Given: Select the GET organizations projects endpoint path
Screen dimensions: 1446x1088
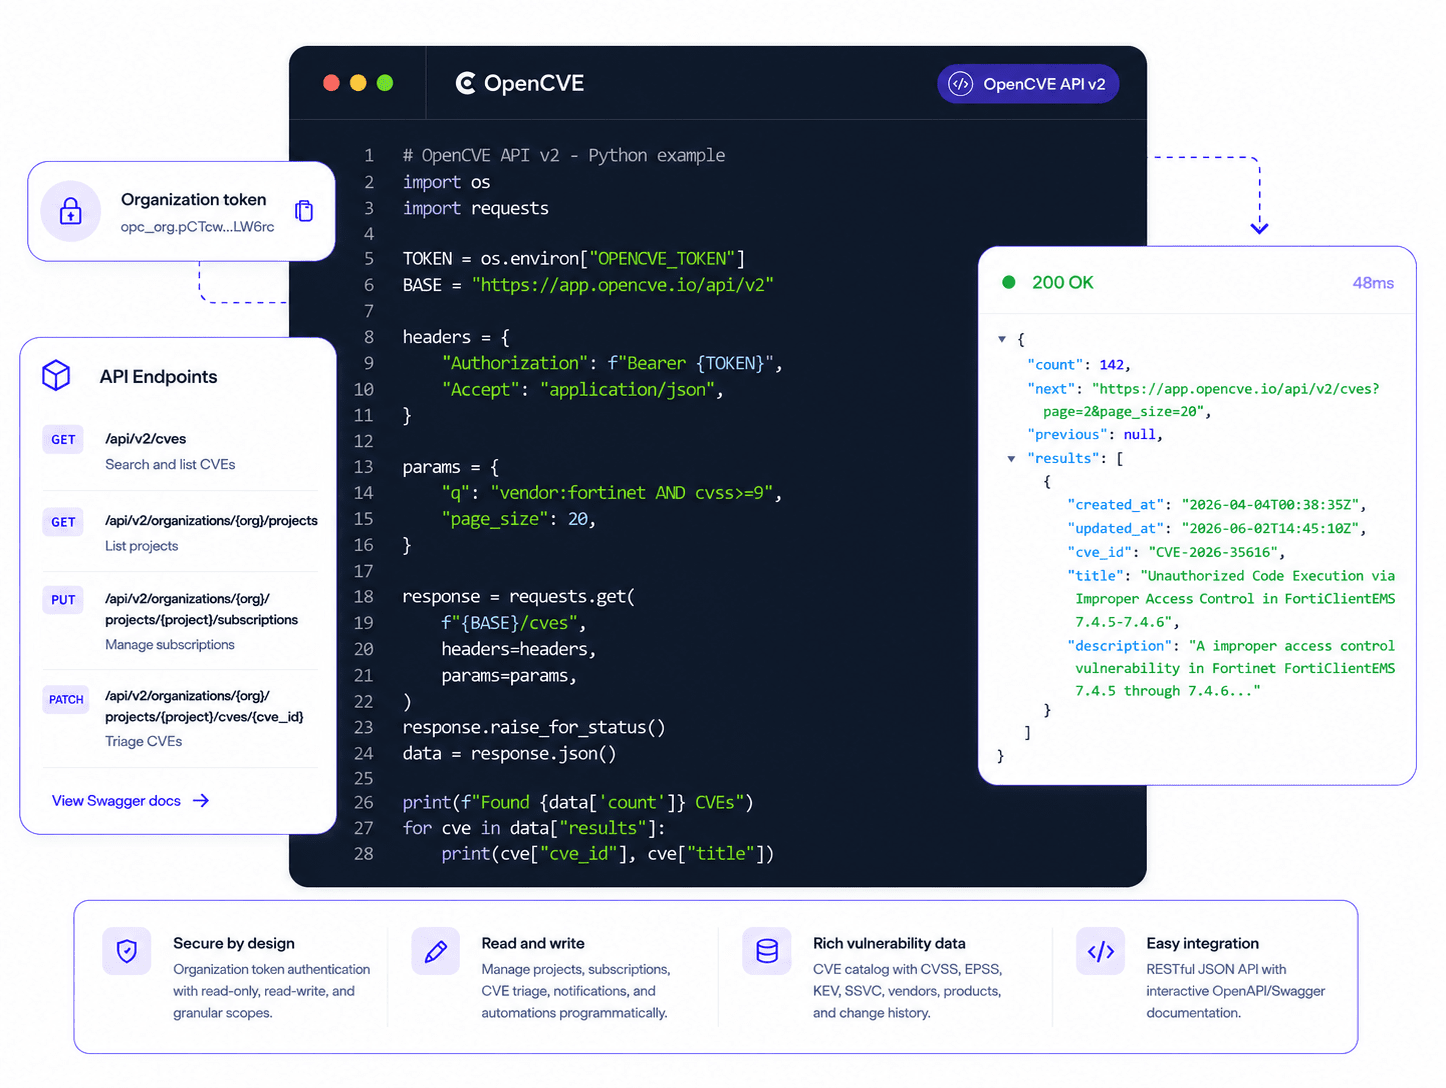Looking at the screenshot, I should coord(212,521).
